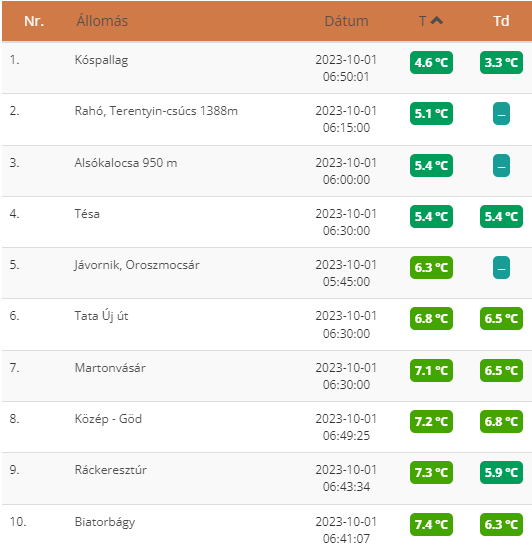
Task: Open Rahó, Terentyin-csúcs 1388m station
Action: pos(156,111)
